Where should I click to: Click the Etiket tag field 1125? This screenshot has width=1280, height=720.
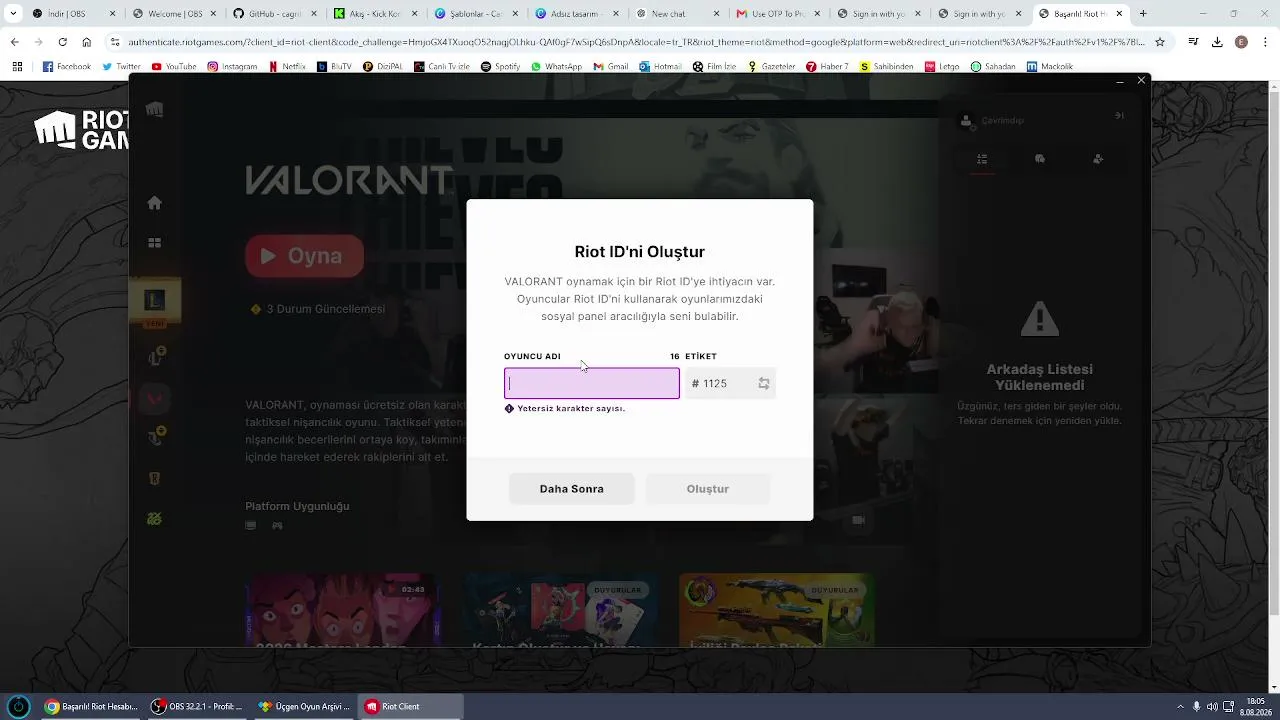point(730,384)
